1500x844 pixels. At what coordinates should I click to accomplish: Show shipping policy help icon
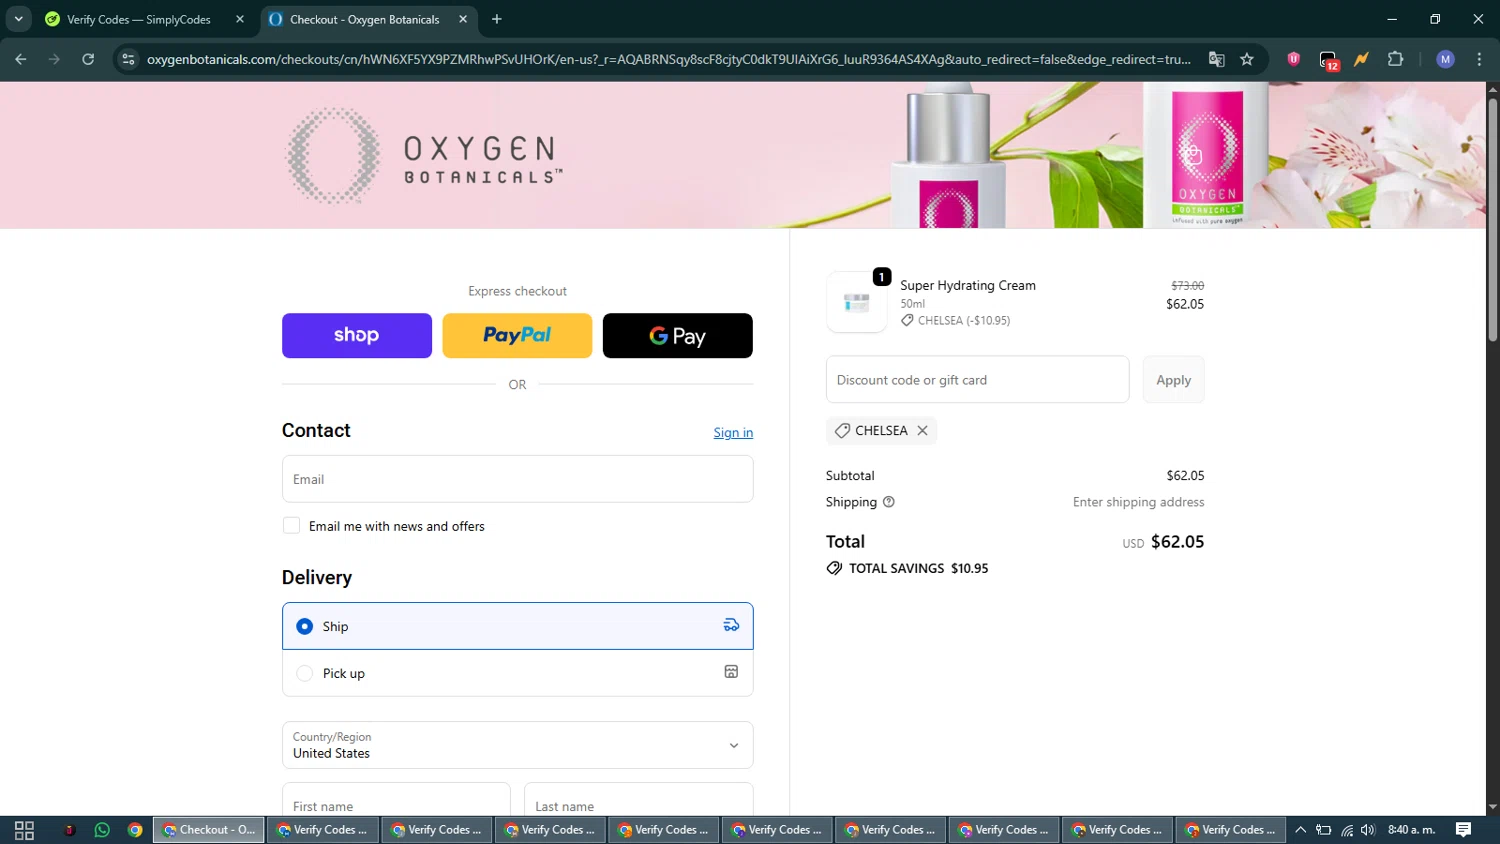889,502
